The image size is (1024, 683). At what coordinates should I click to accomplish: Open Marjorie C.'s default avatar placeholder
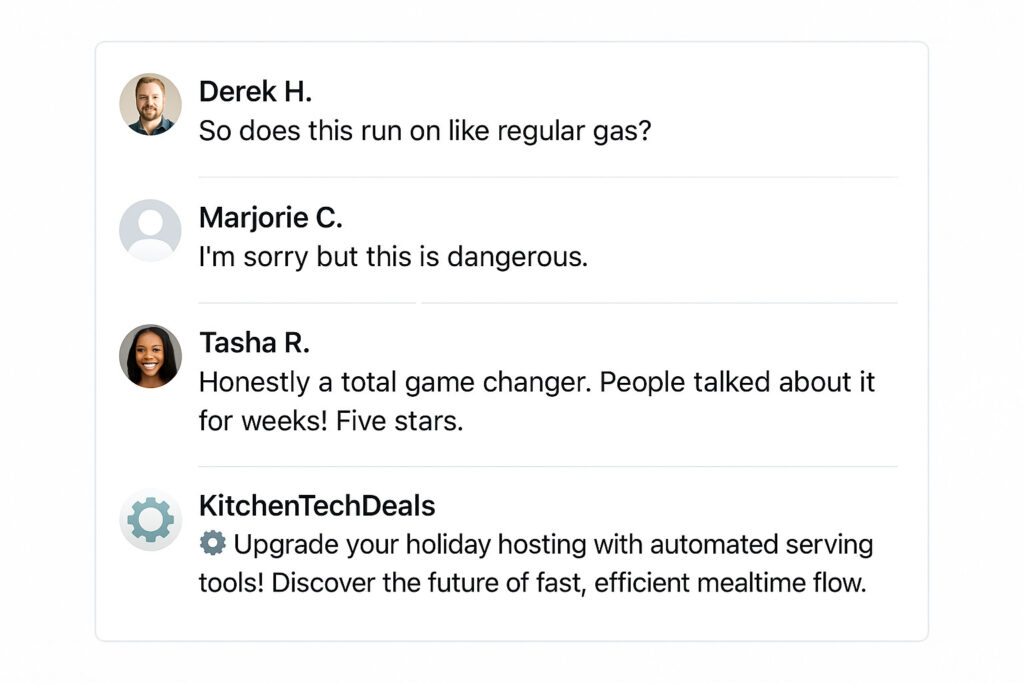150,230
